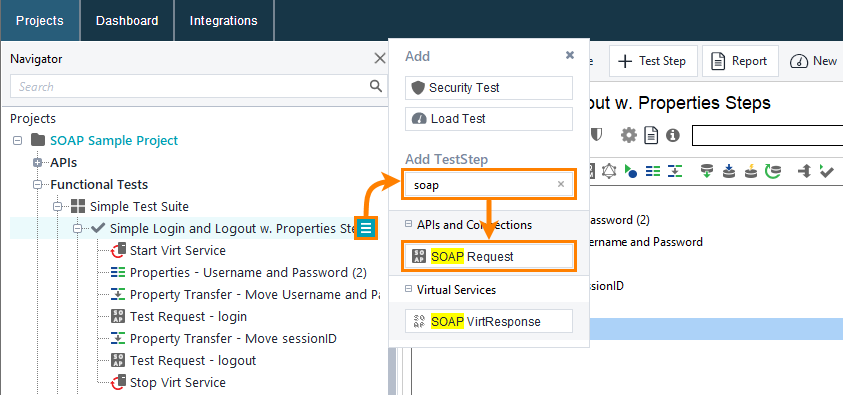Image resolution: width=843 pixels, height=395 pixels.
Task: Select Functional Tests in tree
Action: [99, 184]
